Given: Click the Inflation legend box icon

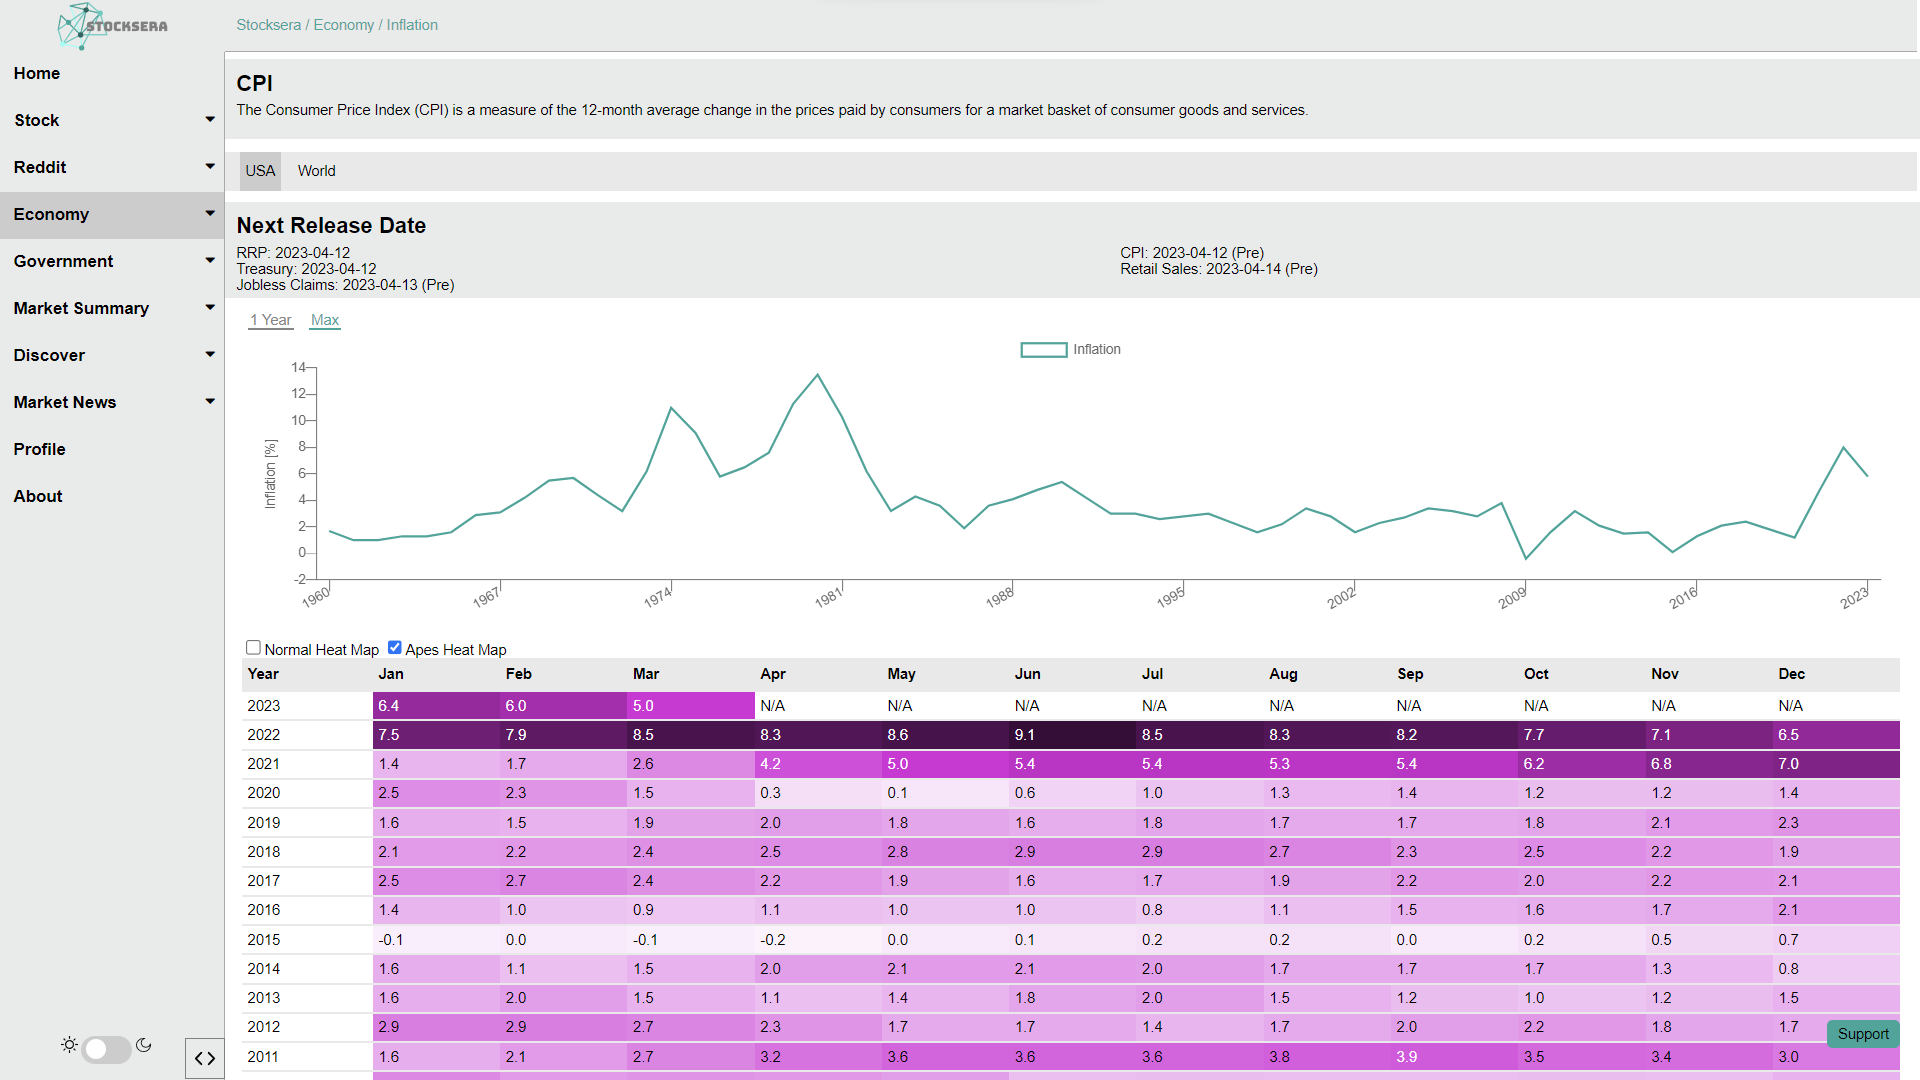Looking at the screenshot, I should click(x=1043, y=350).
